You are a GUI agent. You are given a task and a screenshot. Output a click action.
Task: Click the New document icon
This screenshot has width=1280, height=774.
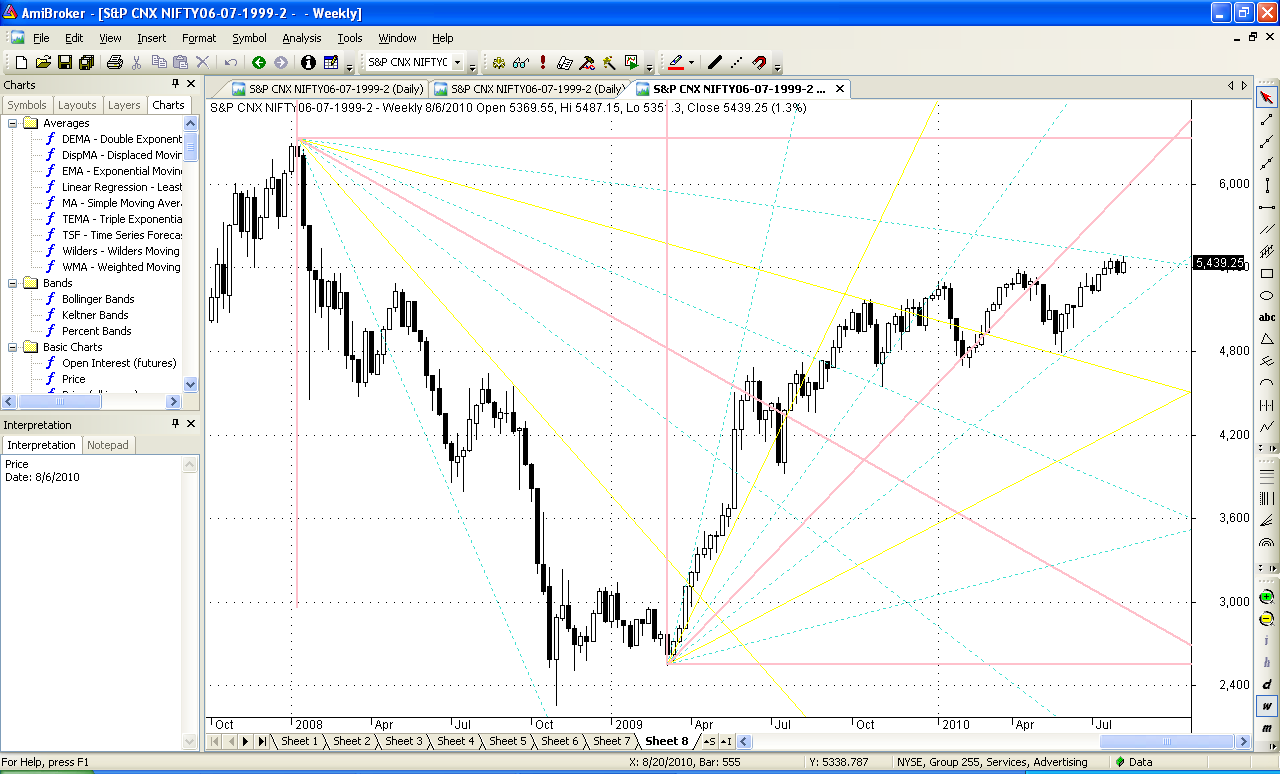point(21,62)
